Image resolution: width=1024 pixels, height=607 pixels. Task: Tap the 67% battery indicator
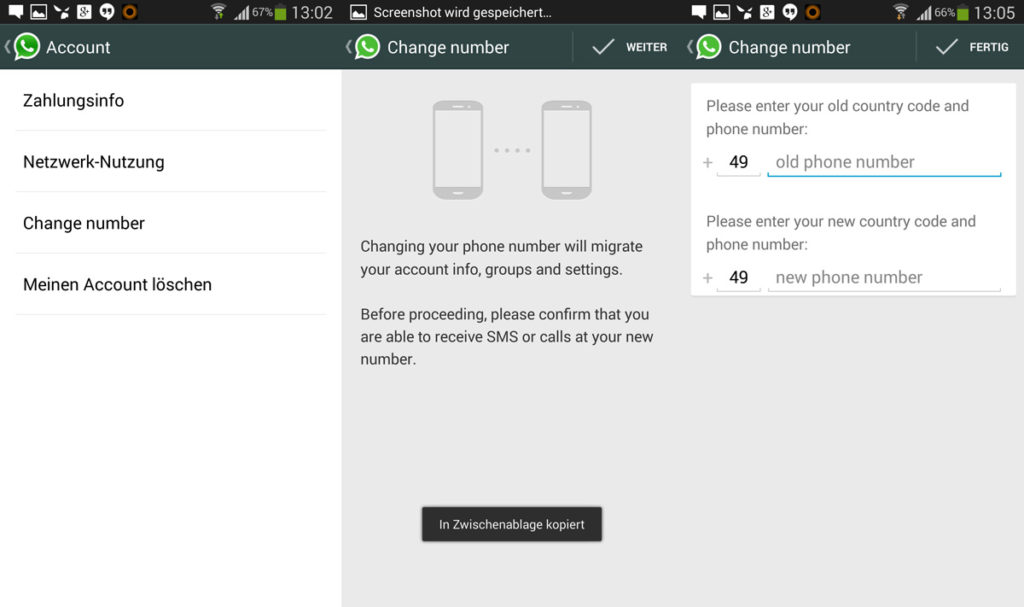tap(269, 12)
